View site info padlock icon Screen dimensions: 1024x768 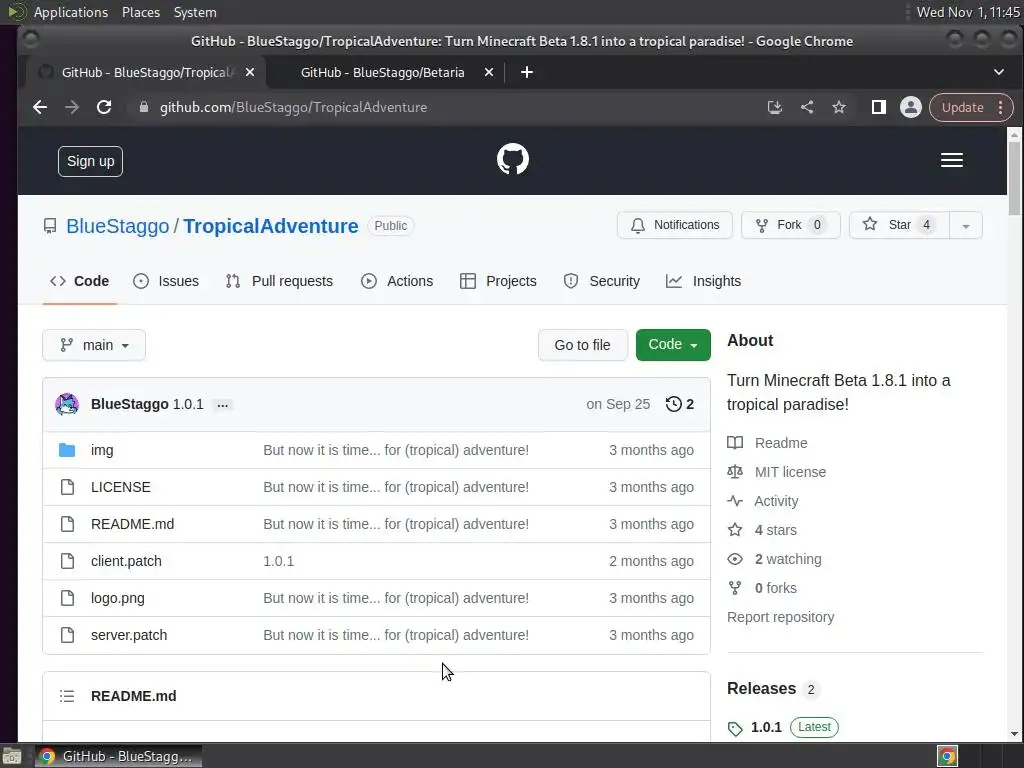[x=144, y=107]
